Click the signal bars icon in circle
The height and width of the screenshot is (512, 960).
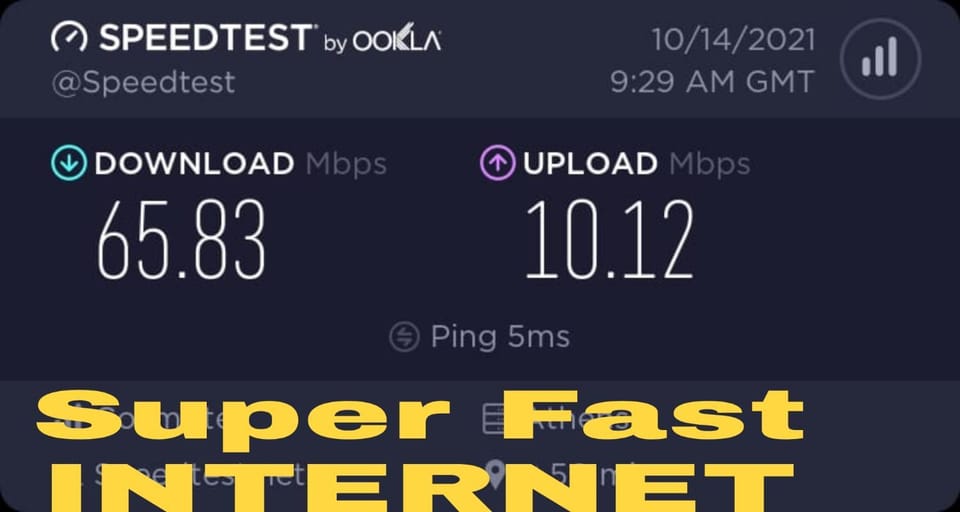point(880,58)
